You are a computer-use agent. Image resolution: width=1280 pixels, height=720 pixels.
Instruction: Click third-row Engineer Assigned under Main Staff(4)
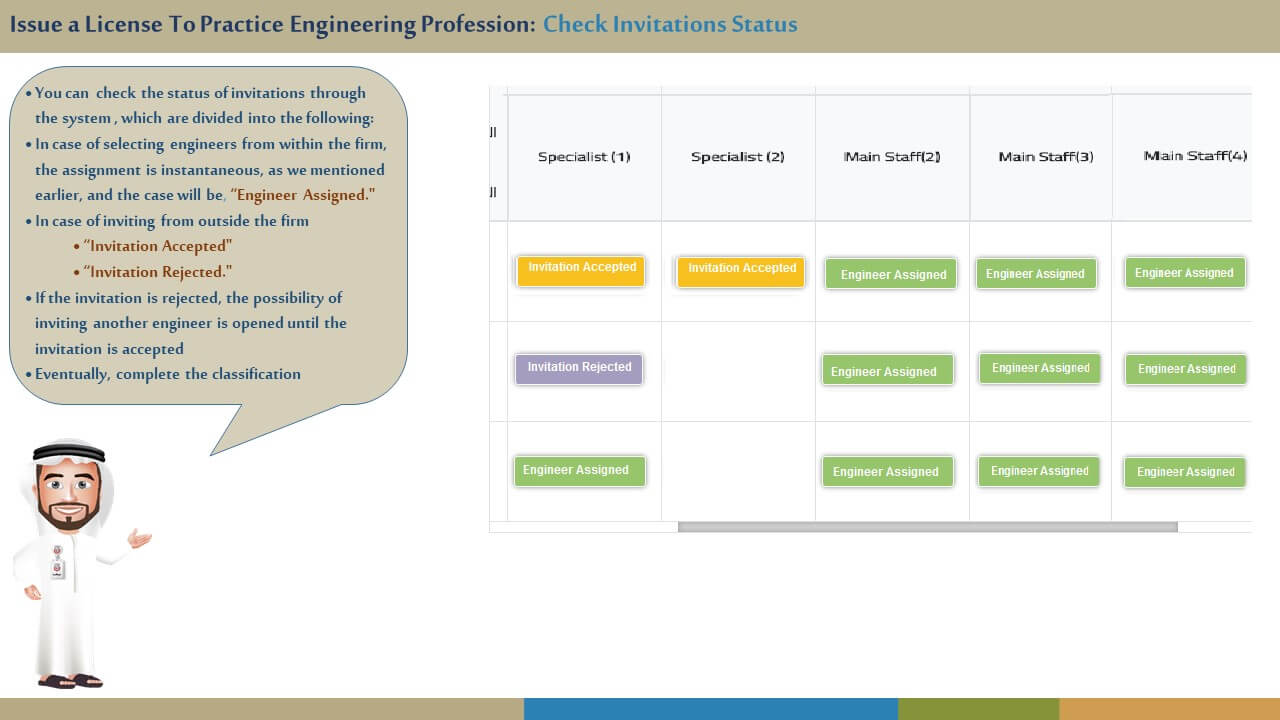tap(1185, 472)
